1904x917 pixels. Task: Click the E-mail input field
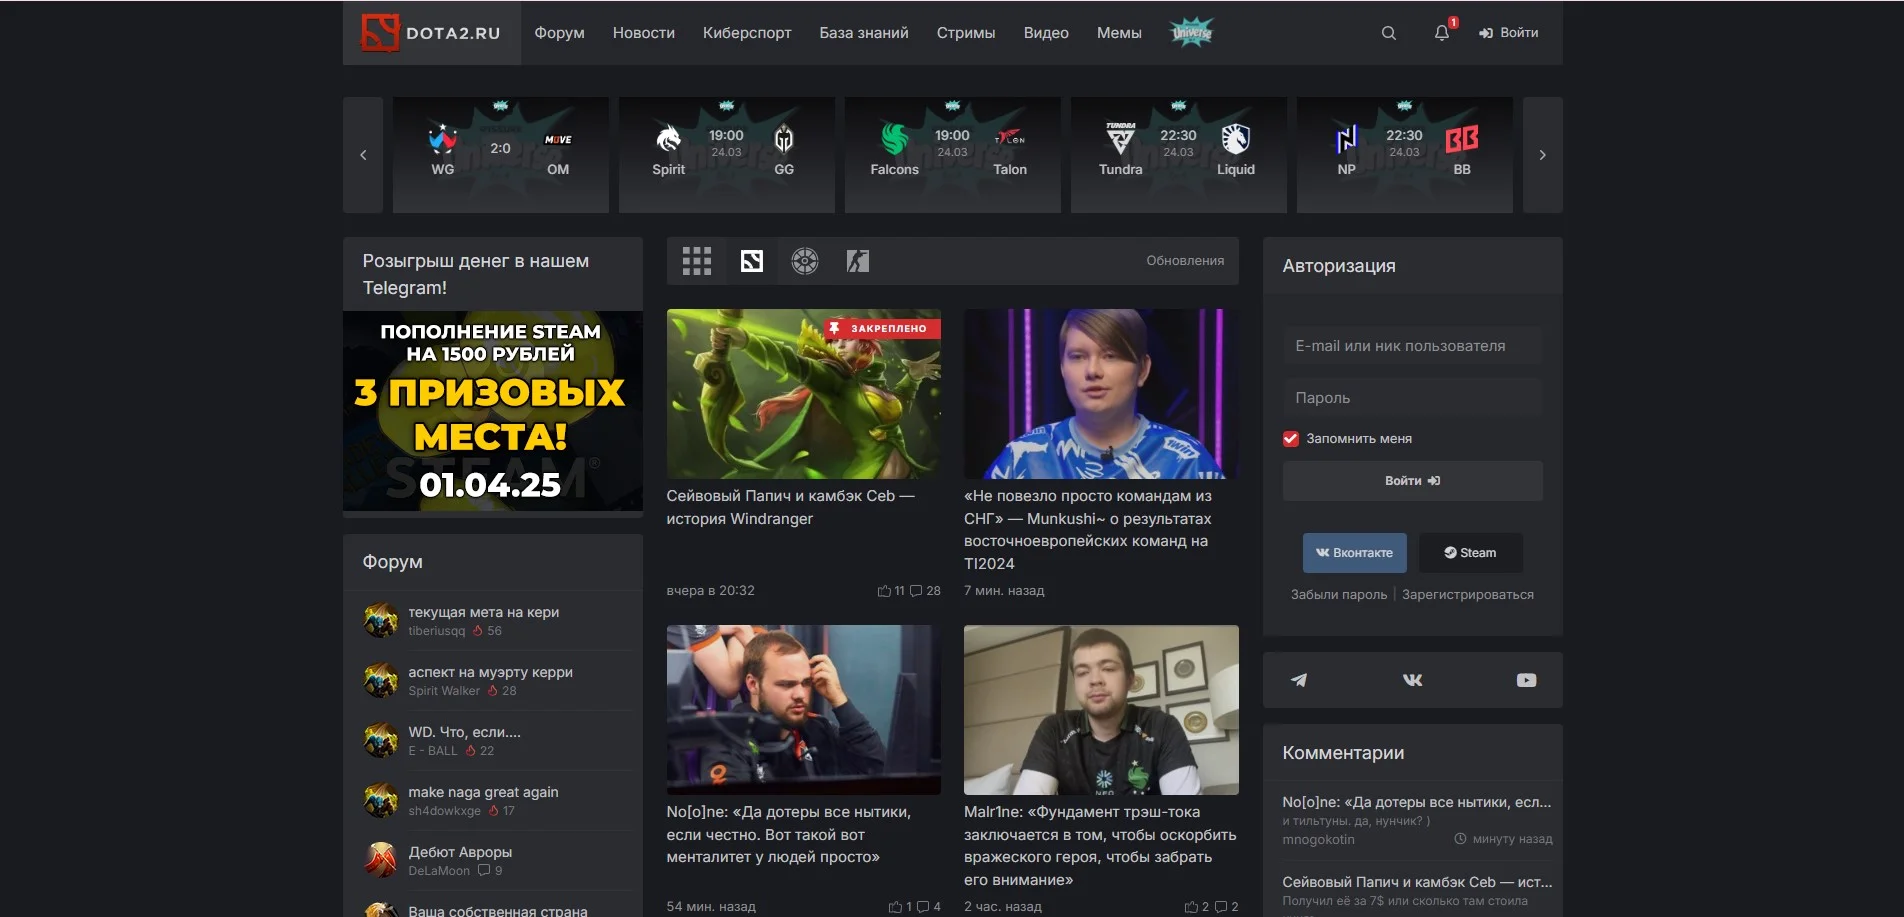(1411, 346)
